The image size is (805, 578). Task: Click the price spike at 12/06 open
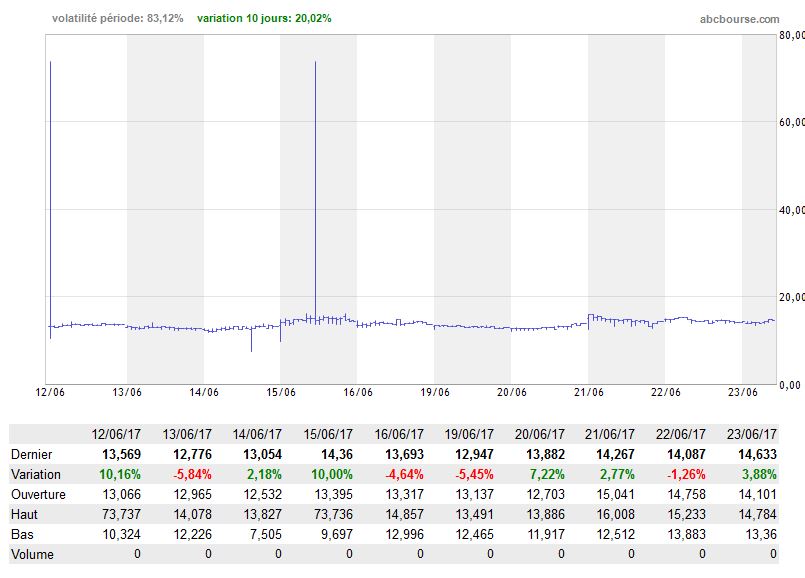coord(50,200)
